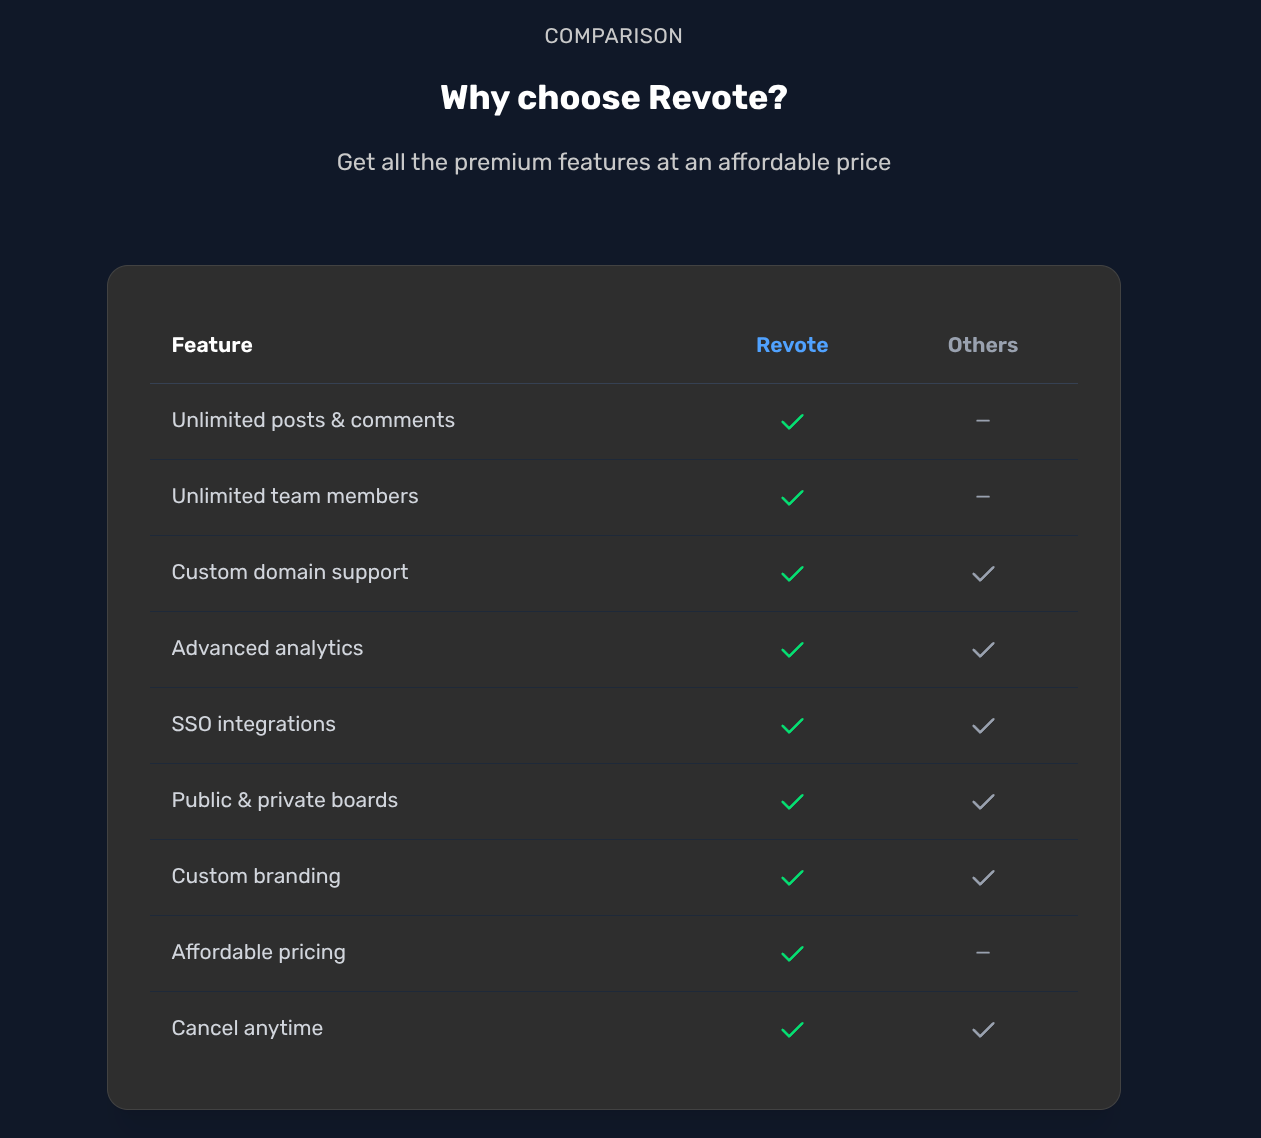Viewport: 1261px width, 1138px height.
Task: Click the Why choose Revote heading
Action: (x=613, y=97)
